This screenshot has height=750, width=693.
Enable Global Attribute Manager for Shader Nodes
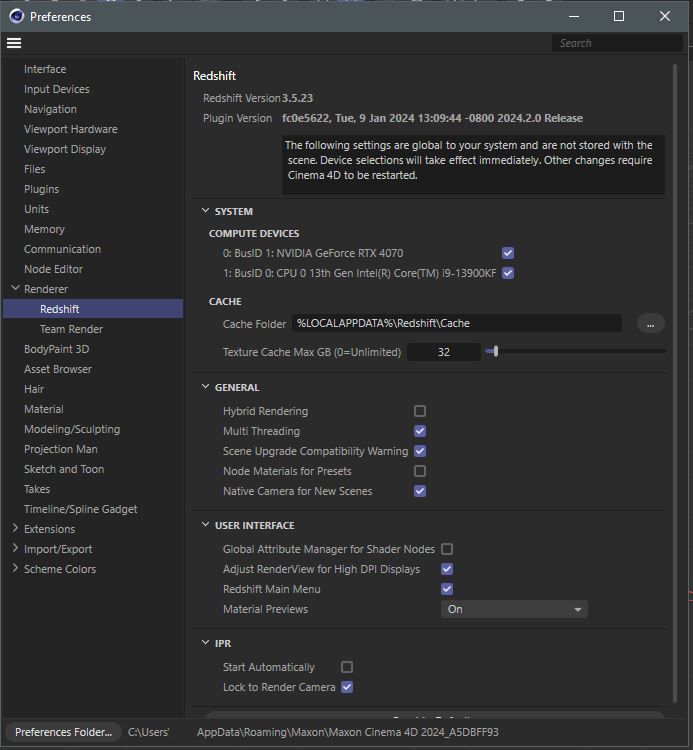point(447,549)
